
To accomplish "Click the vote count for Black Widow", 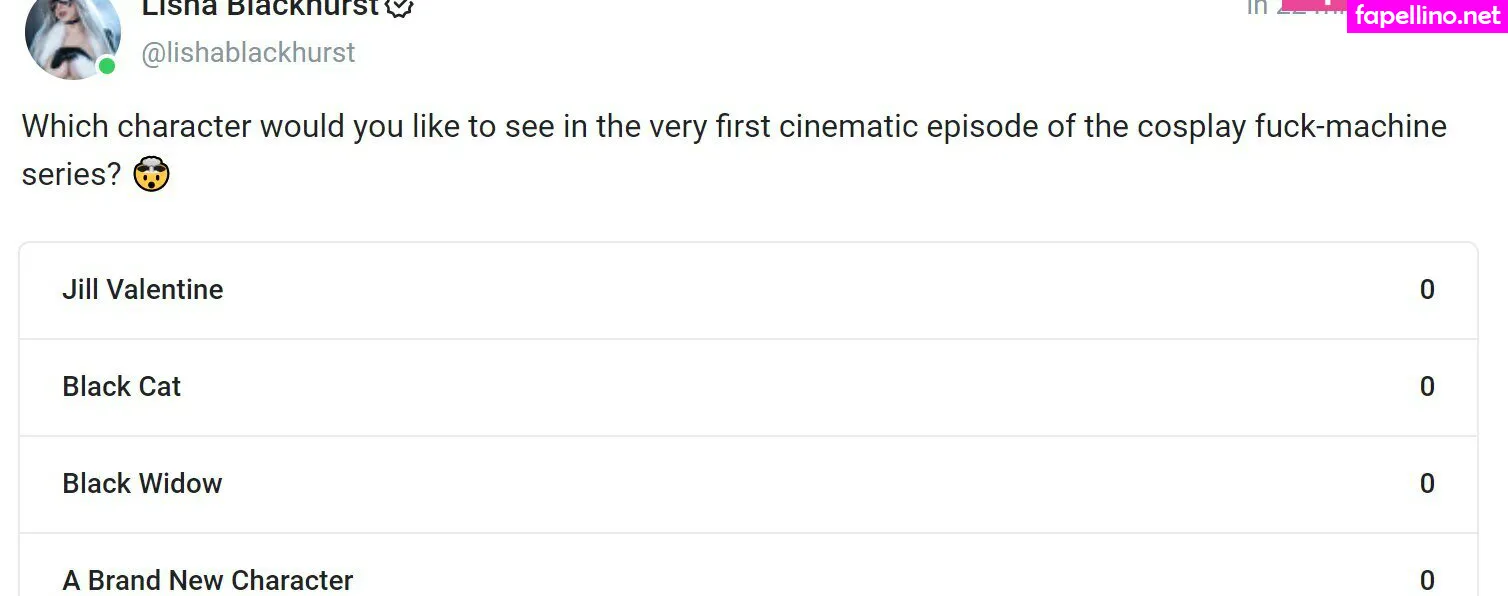I will pos(1427,484).
